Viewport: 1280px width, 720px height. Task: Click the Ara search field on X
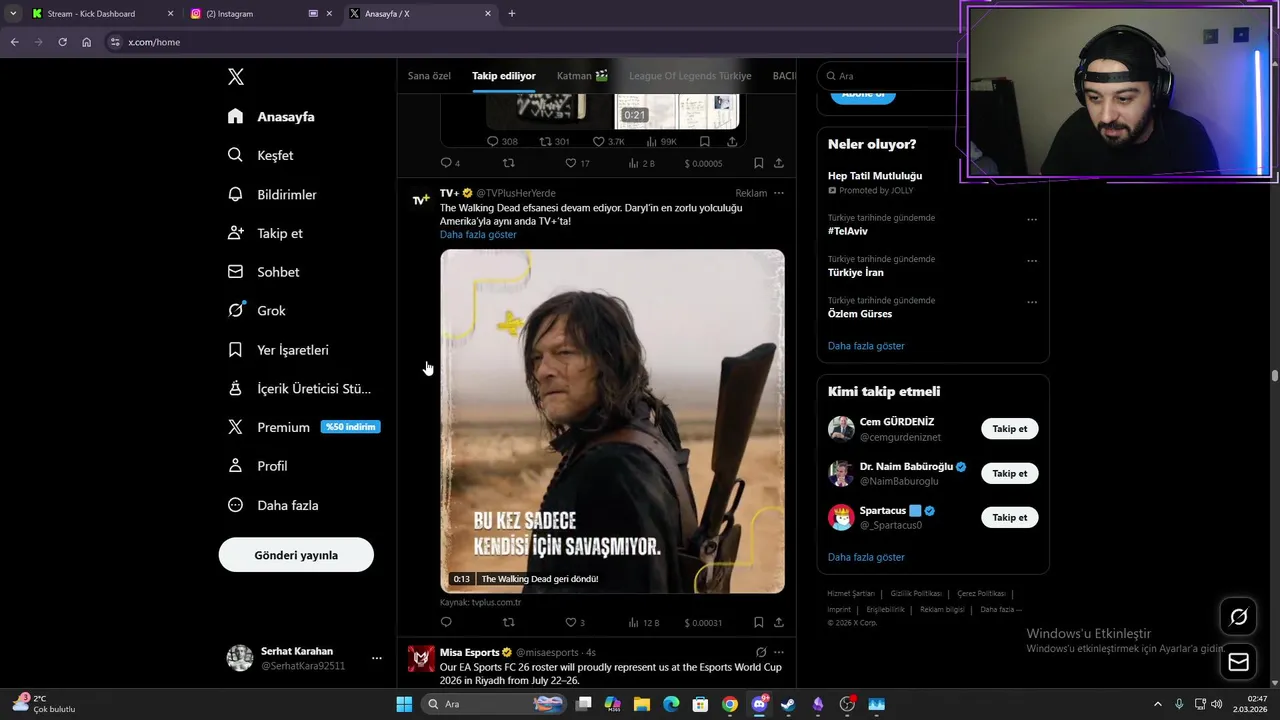[890, 76]
